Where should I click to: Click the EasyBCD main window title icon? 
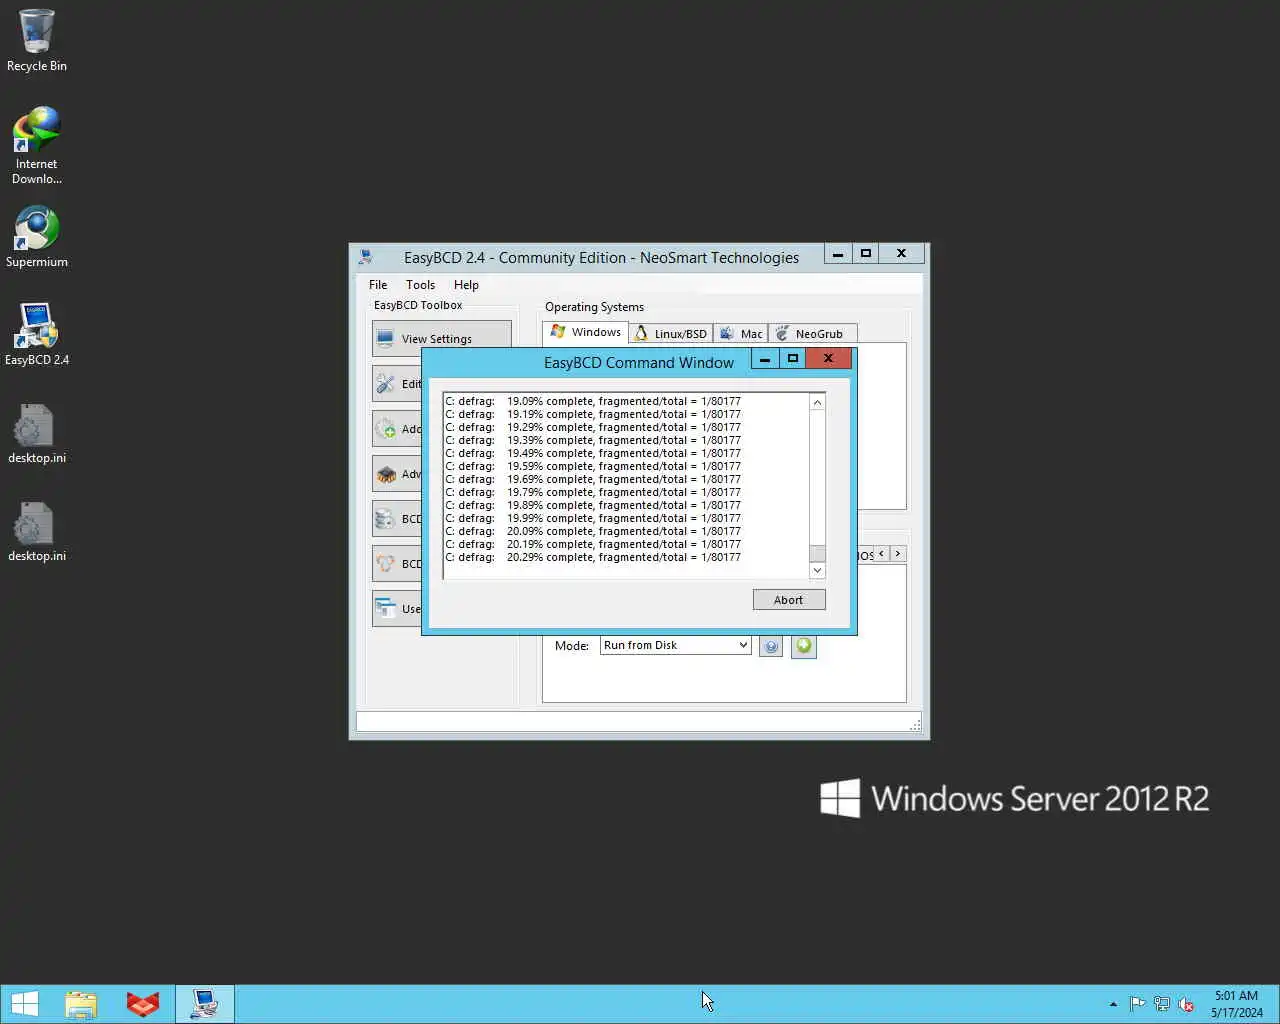(366, 257)
